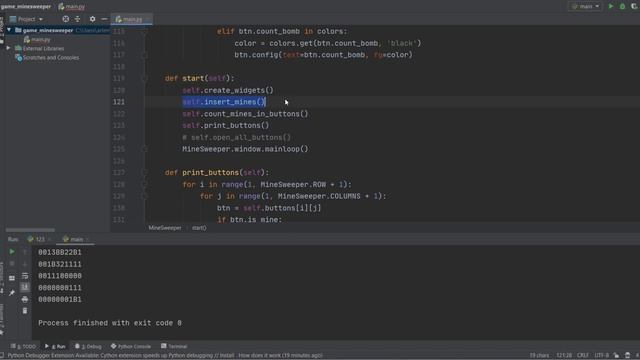
Task: Click the locate/select opened file icon
Action: [x=66, y=19]
